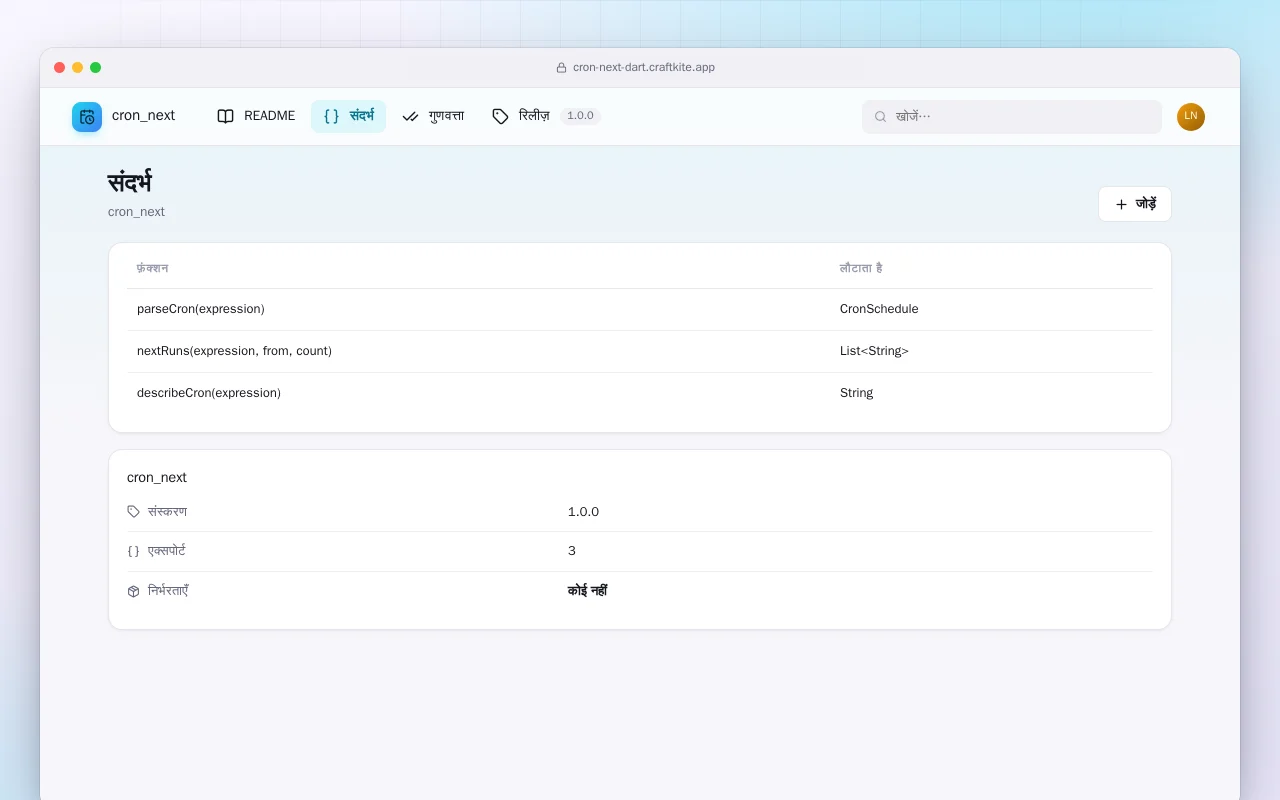The width and height of the screenshot is (1280, 800).
Task: Click the tag icon next to संस्करण
Action: (134, 512)
